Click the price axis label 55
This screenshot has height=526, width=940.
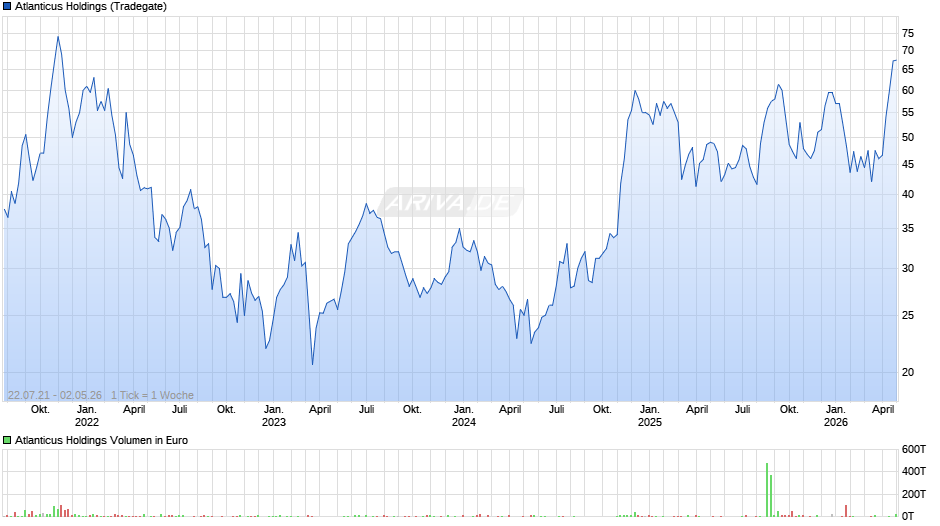tap(908, 113)
